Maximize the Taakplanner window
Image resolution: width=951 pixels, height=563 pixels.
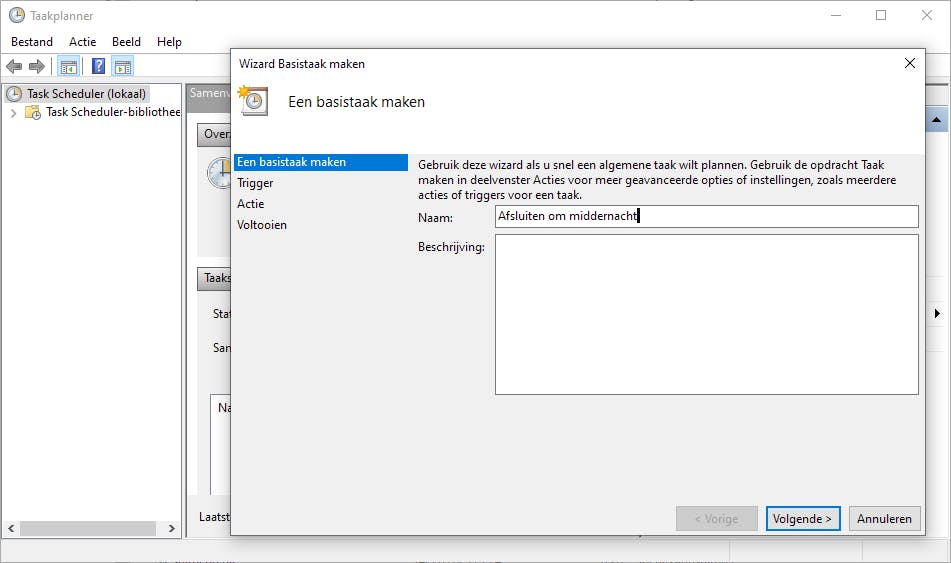[x=881, y=15]
